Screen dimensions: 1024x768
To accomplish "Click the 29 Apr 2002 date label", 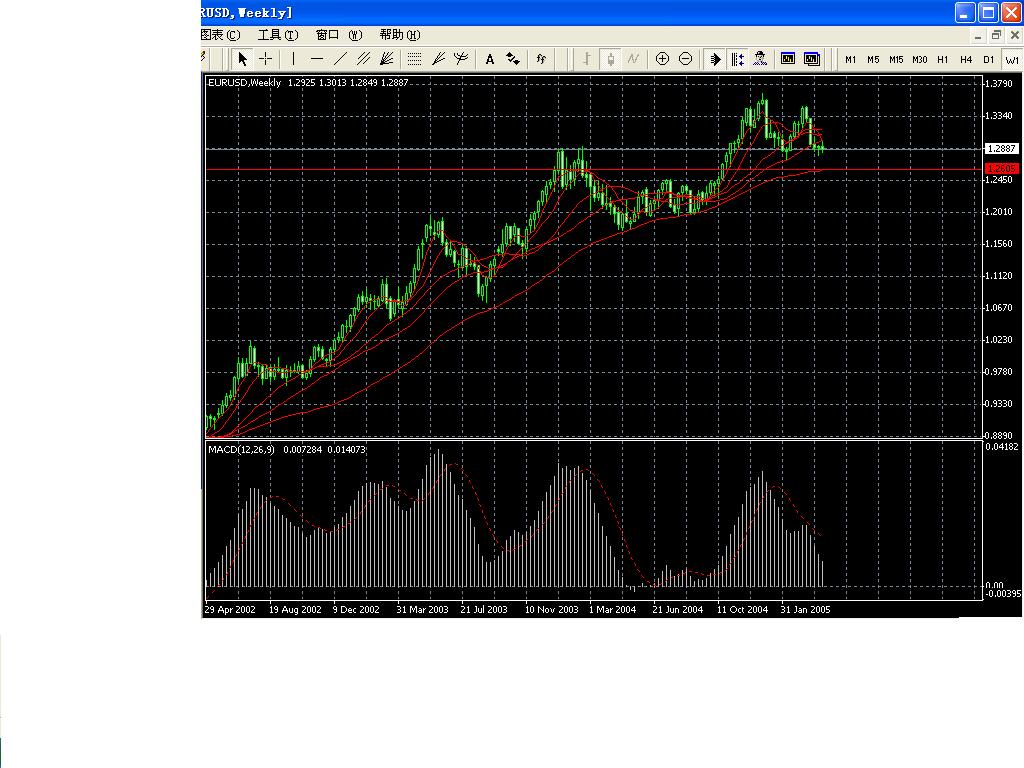I will click(x=230, y=609).
